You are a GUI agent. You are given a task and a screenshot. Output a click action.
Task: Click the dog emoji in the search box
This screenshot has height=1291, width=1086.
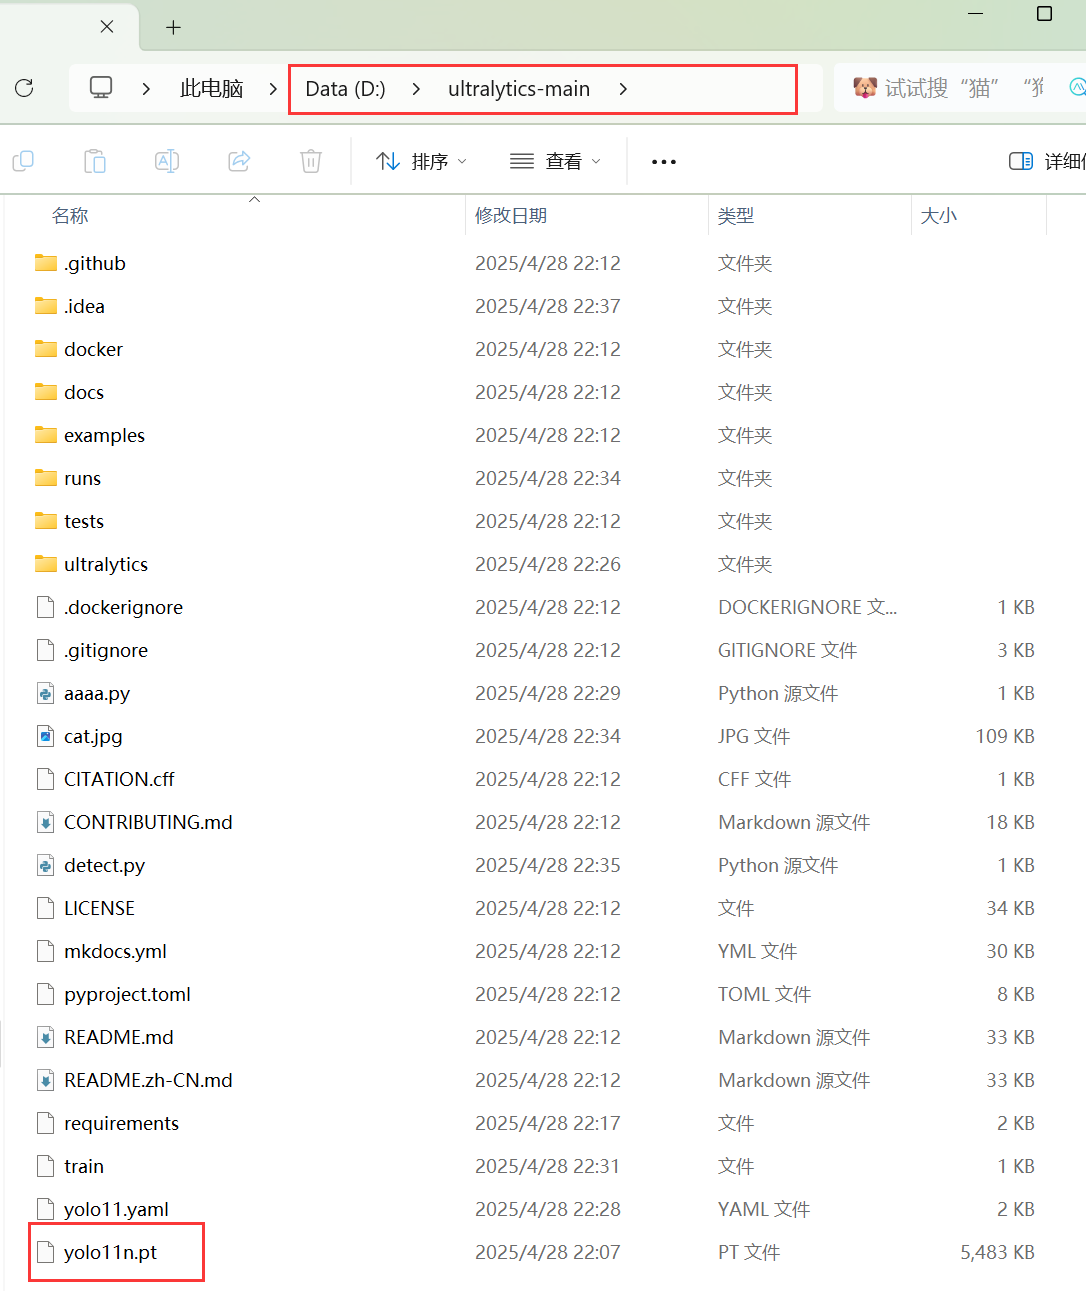(x=863, y=87)
